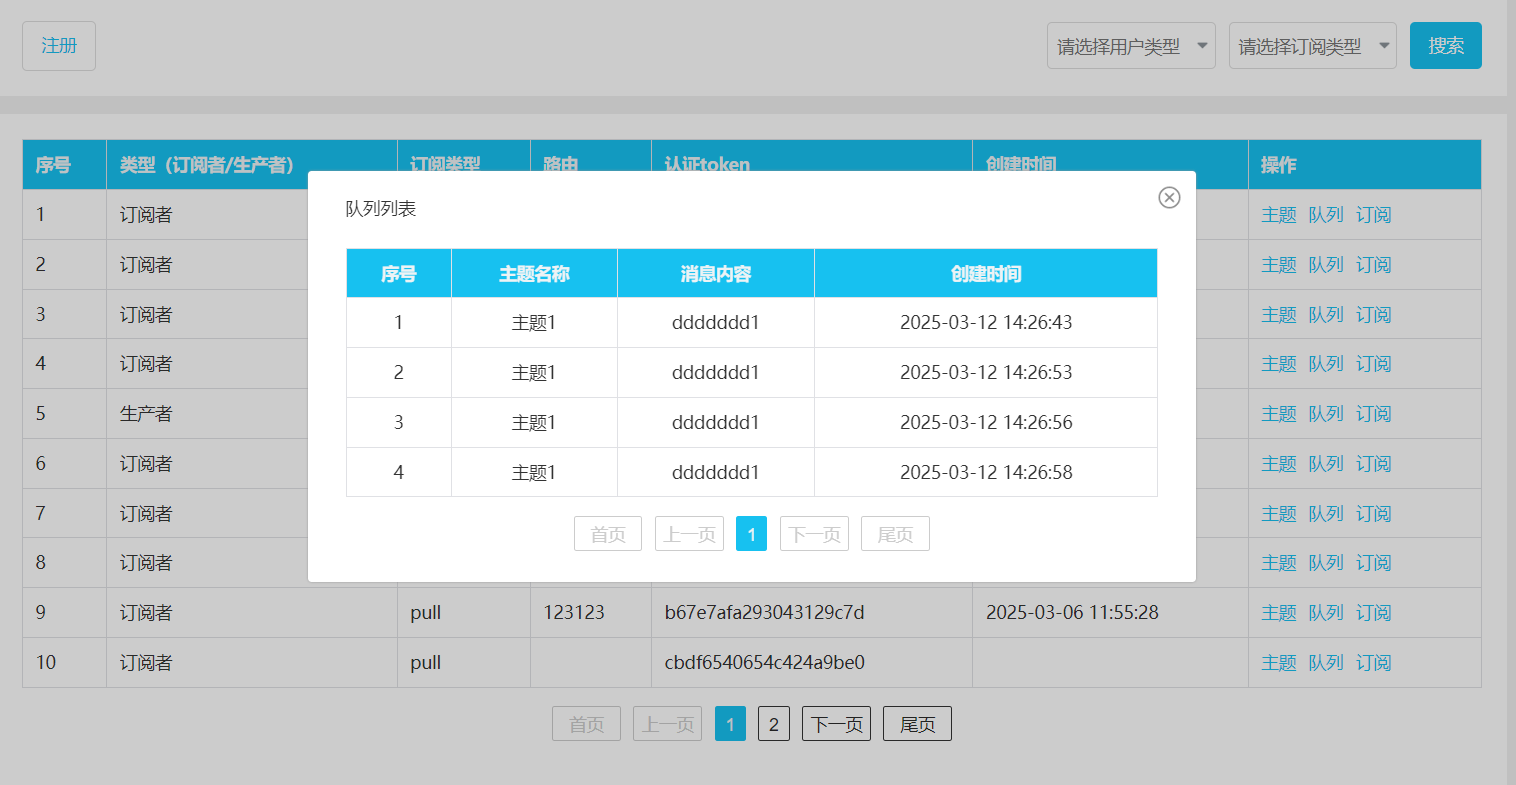Click the 搜索 button
Screen dimensions: 1516x785
[1445, 46]
